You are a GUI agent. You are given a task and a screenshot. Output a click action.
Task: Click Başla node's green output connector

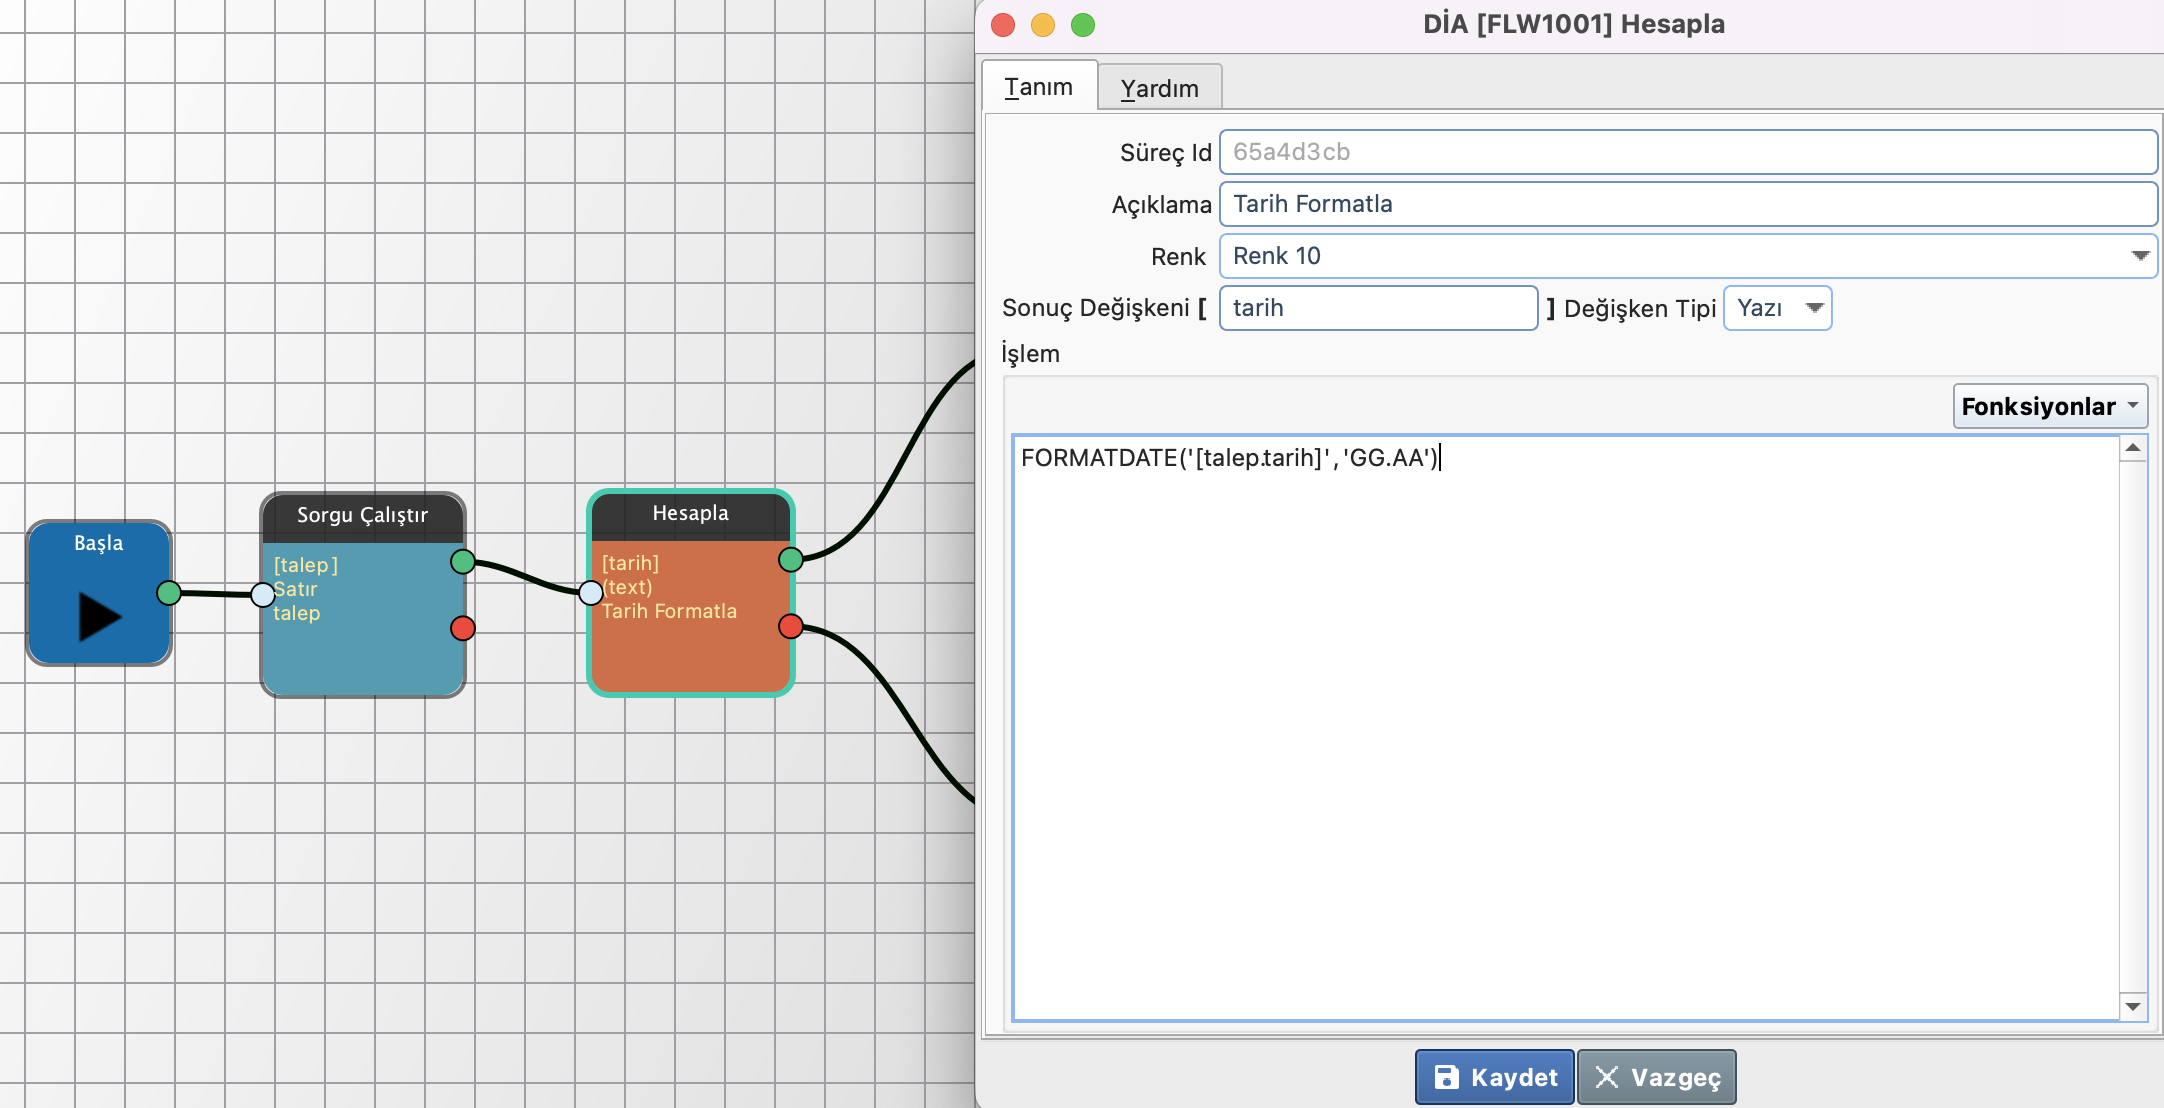click(169, 593)
